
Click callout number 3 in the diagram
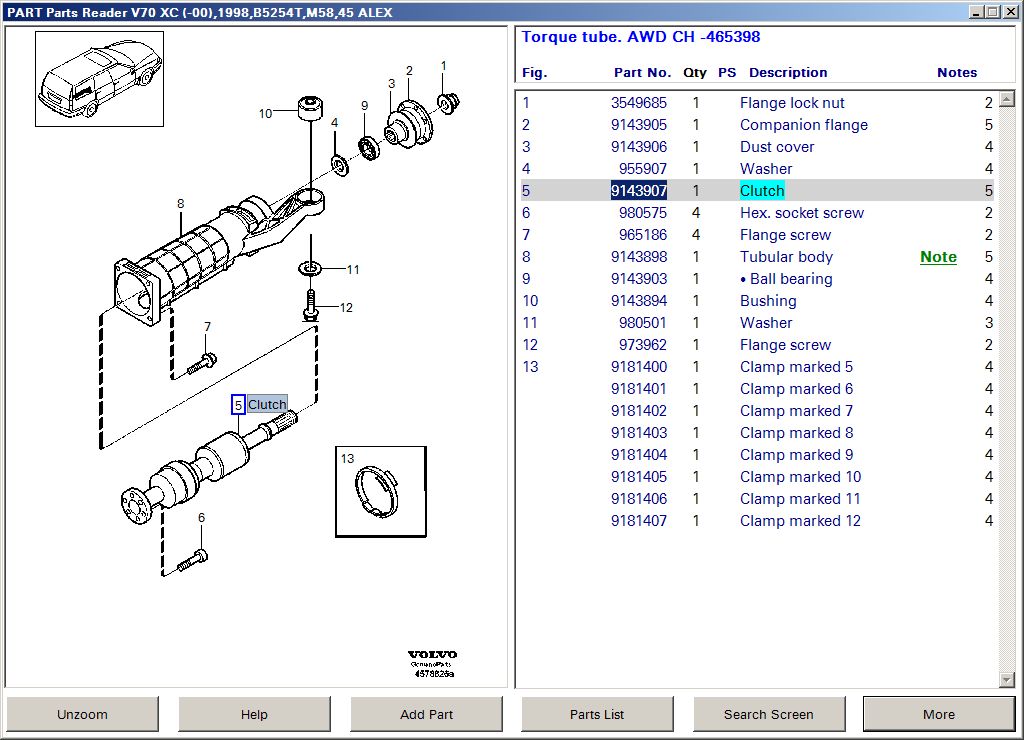pyautogui.click(x=391, y=84)
